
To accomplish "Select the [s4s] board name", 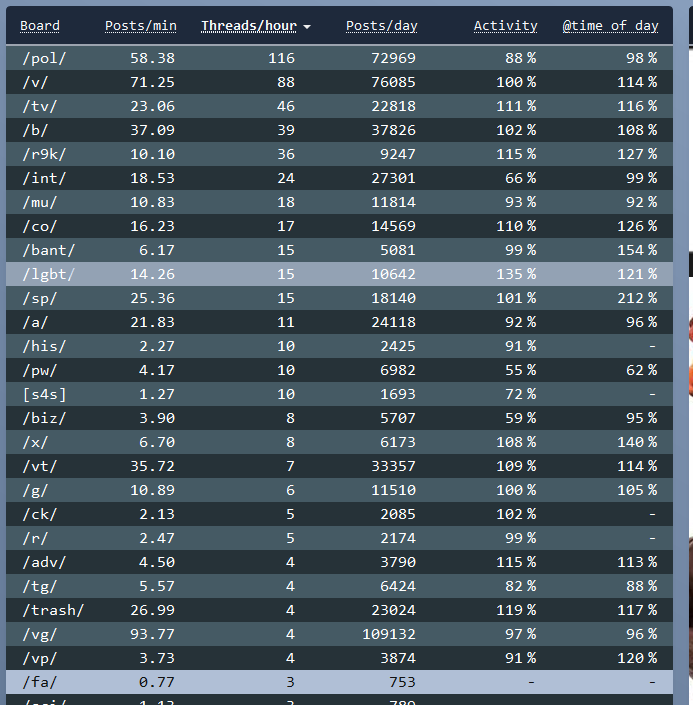I will point(44,394).
